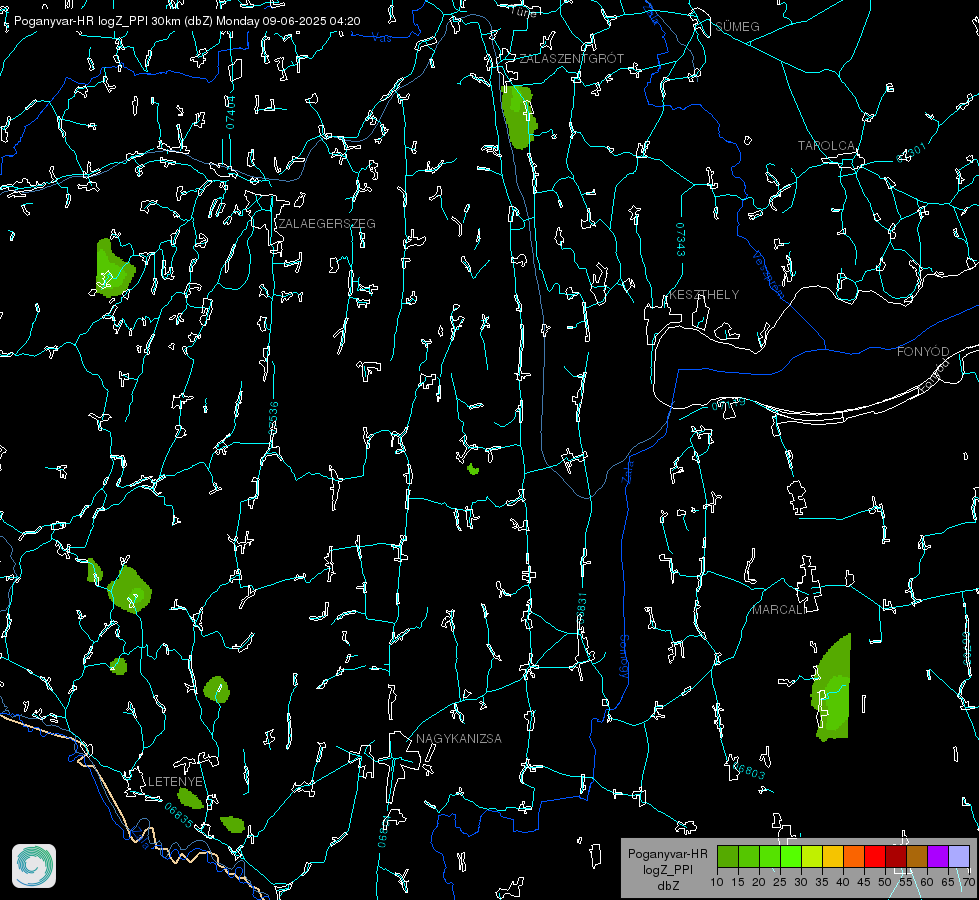This screenshot has width=979, height=900.
Task: Click road number 07404 label
Action: 231,112
